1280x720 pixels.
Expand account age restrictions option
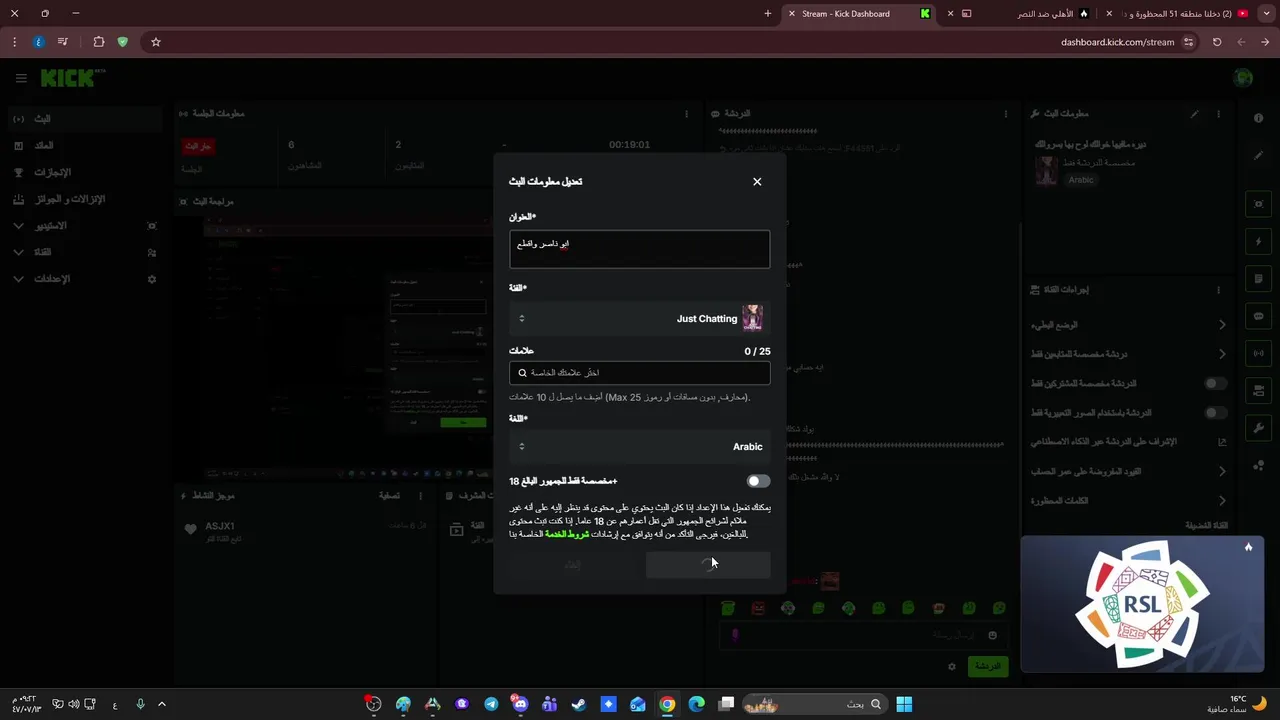tap(1128, 471)
